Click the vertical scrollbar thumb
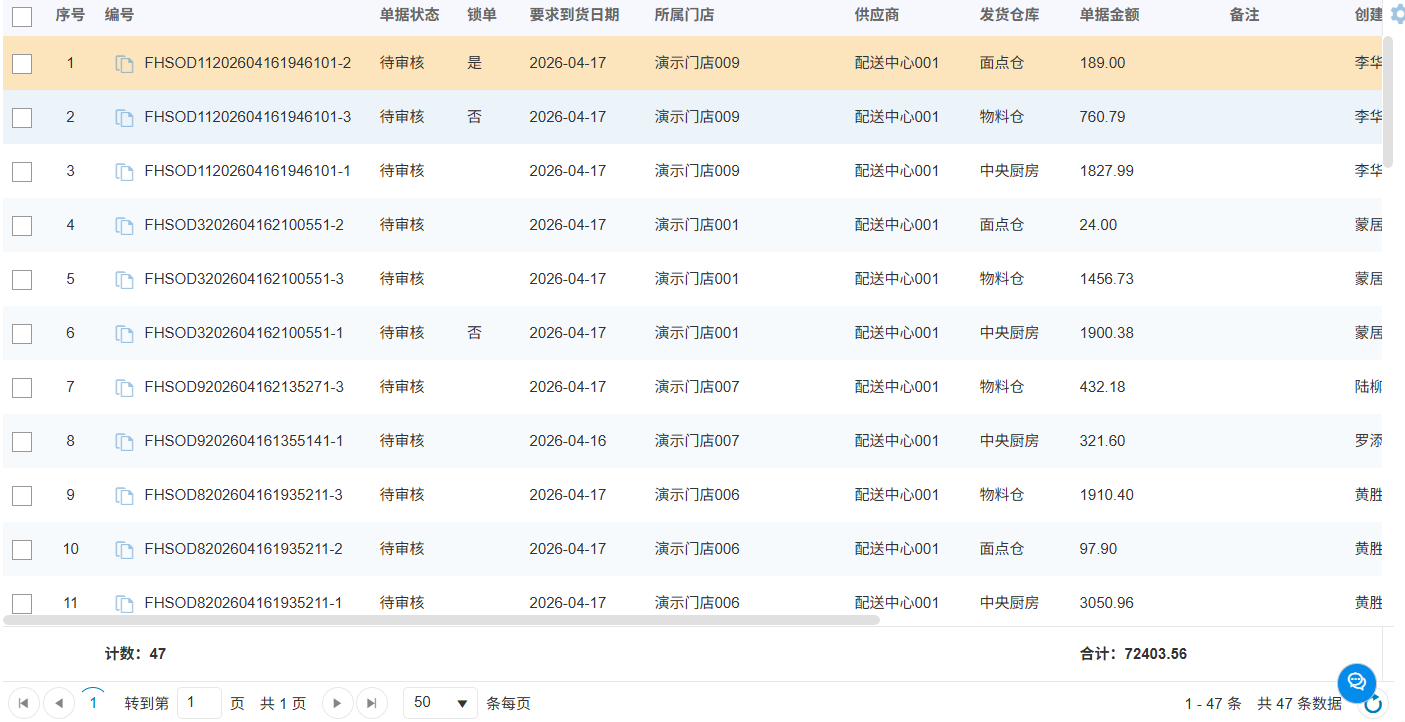This screenshot has height=722, width=1405. tap(1388, 100)
